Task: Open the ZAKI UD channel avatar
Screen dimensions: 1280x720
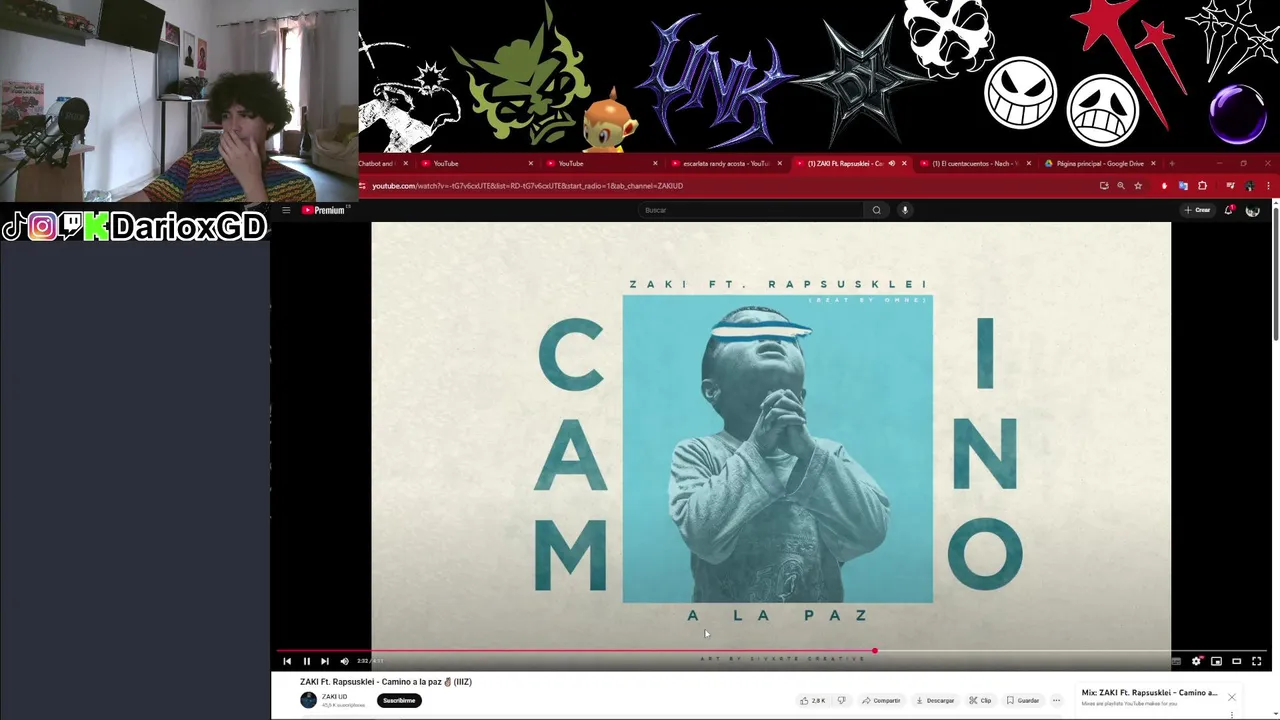Action: click(x=308, y=700)
